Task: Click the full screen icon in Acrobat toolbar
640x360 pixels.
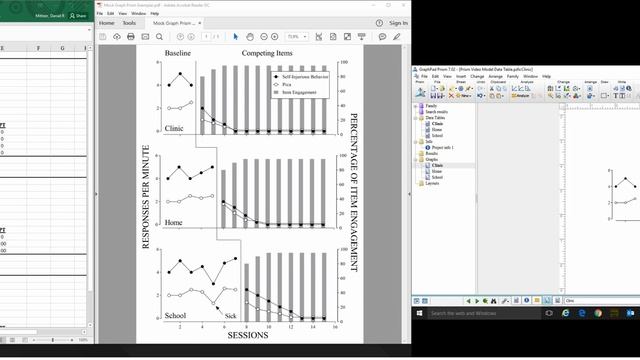Action: [347, 37]
